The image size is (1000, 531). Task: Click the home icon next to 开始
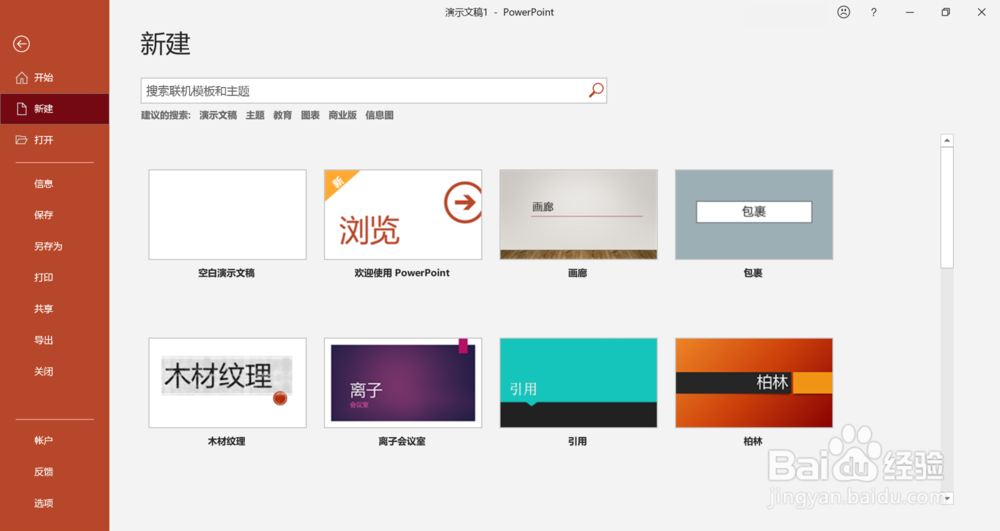22,78
